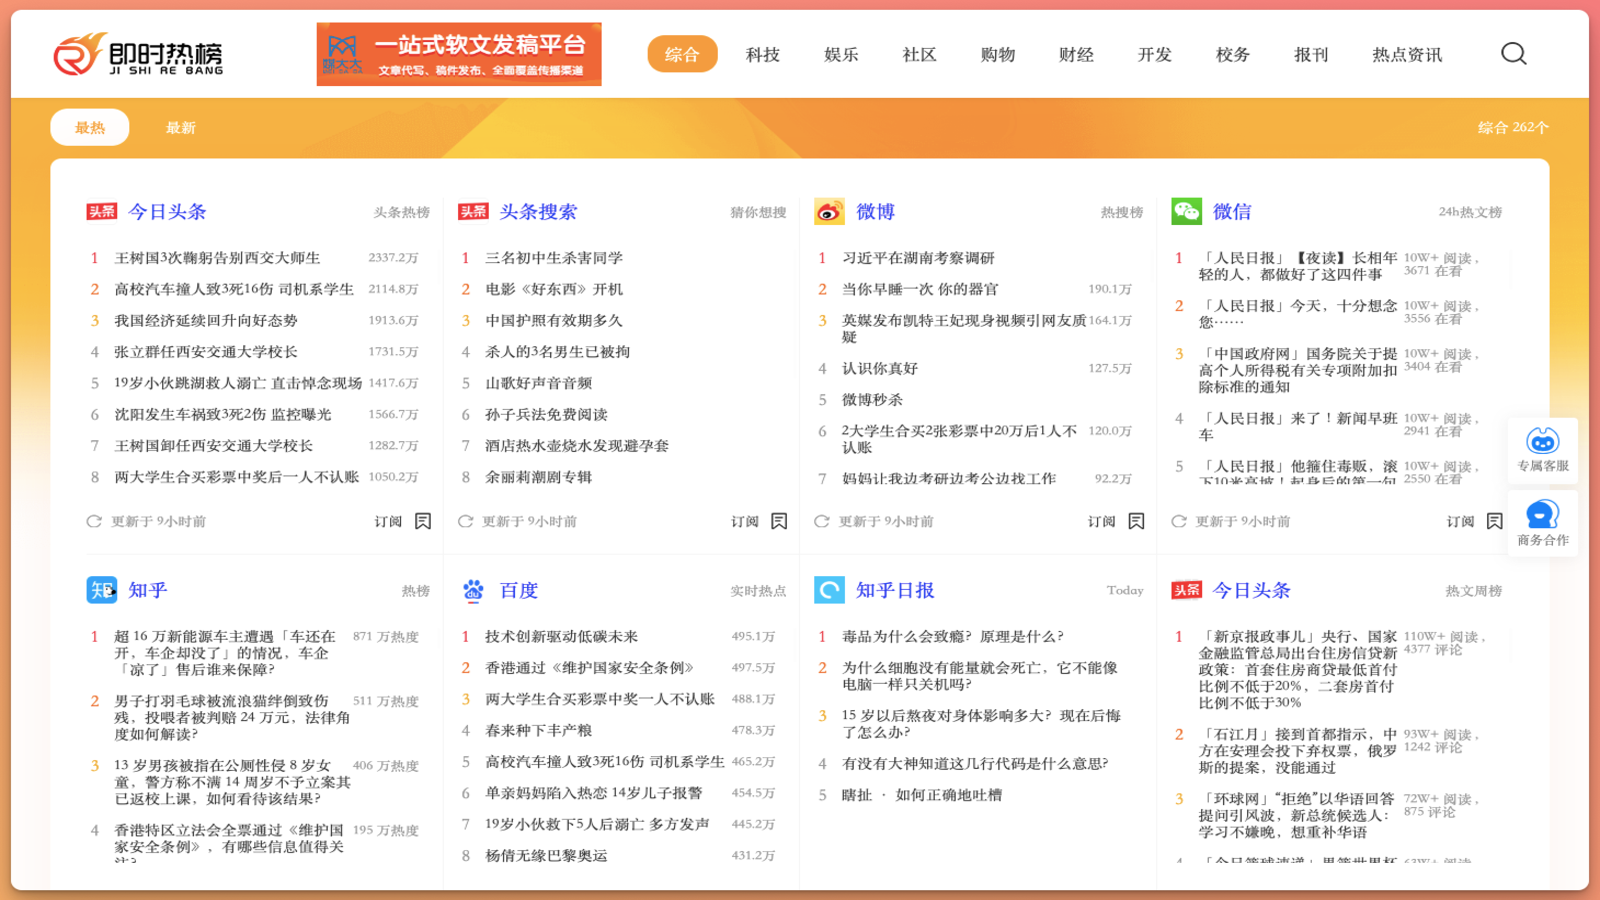
Task: Open Baidu item 技术创新驱动低碳未来
Action: point(561,636)
